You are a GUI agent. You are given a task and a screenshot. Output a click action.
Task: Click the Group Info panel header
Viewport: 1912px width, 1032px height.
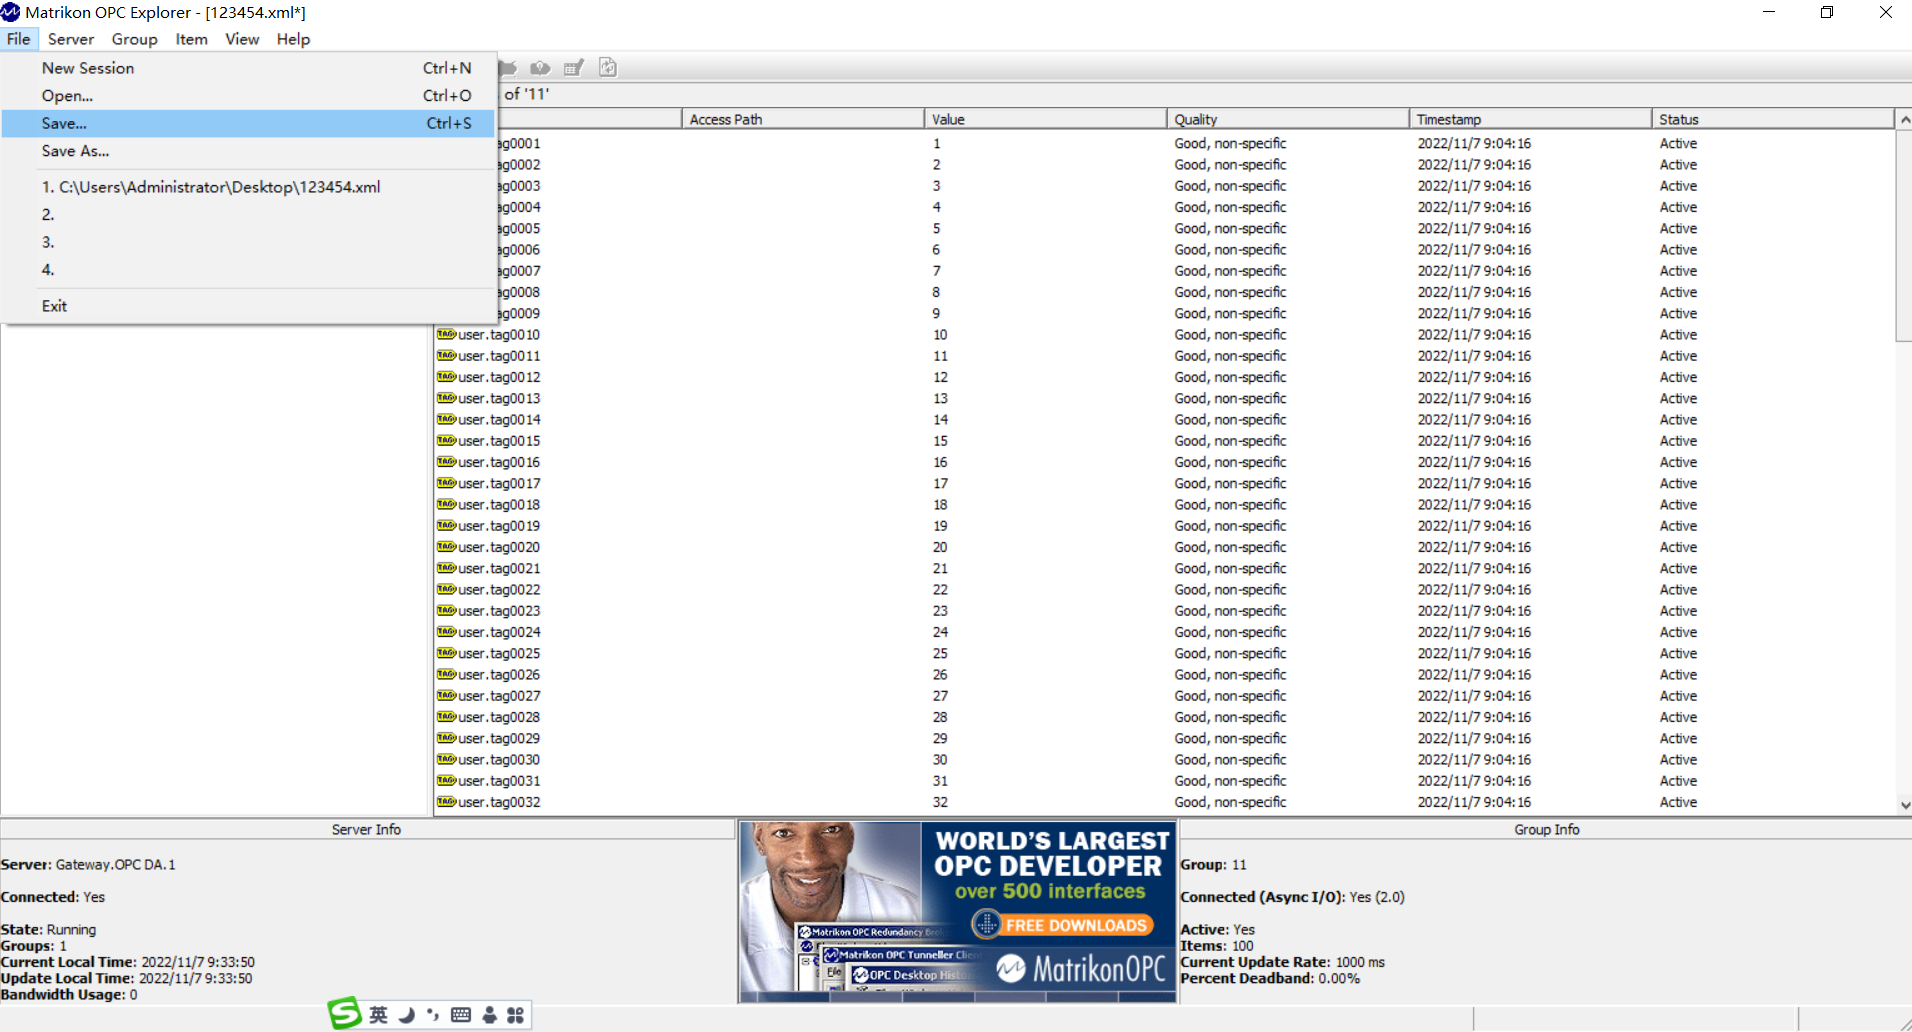point(1546,829)
